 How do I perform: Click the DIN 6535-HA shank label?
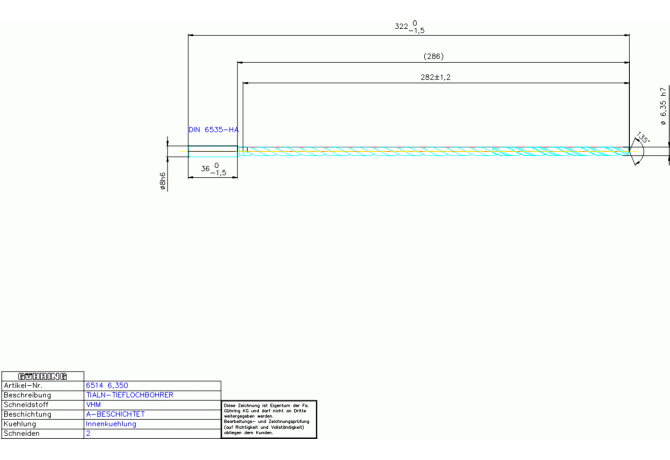click(x=213, y=130)
